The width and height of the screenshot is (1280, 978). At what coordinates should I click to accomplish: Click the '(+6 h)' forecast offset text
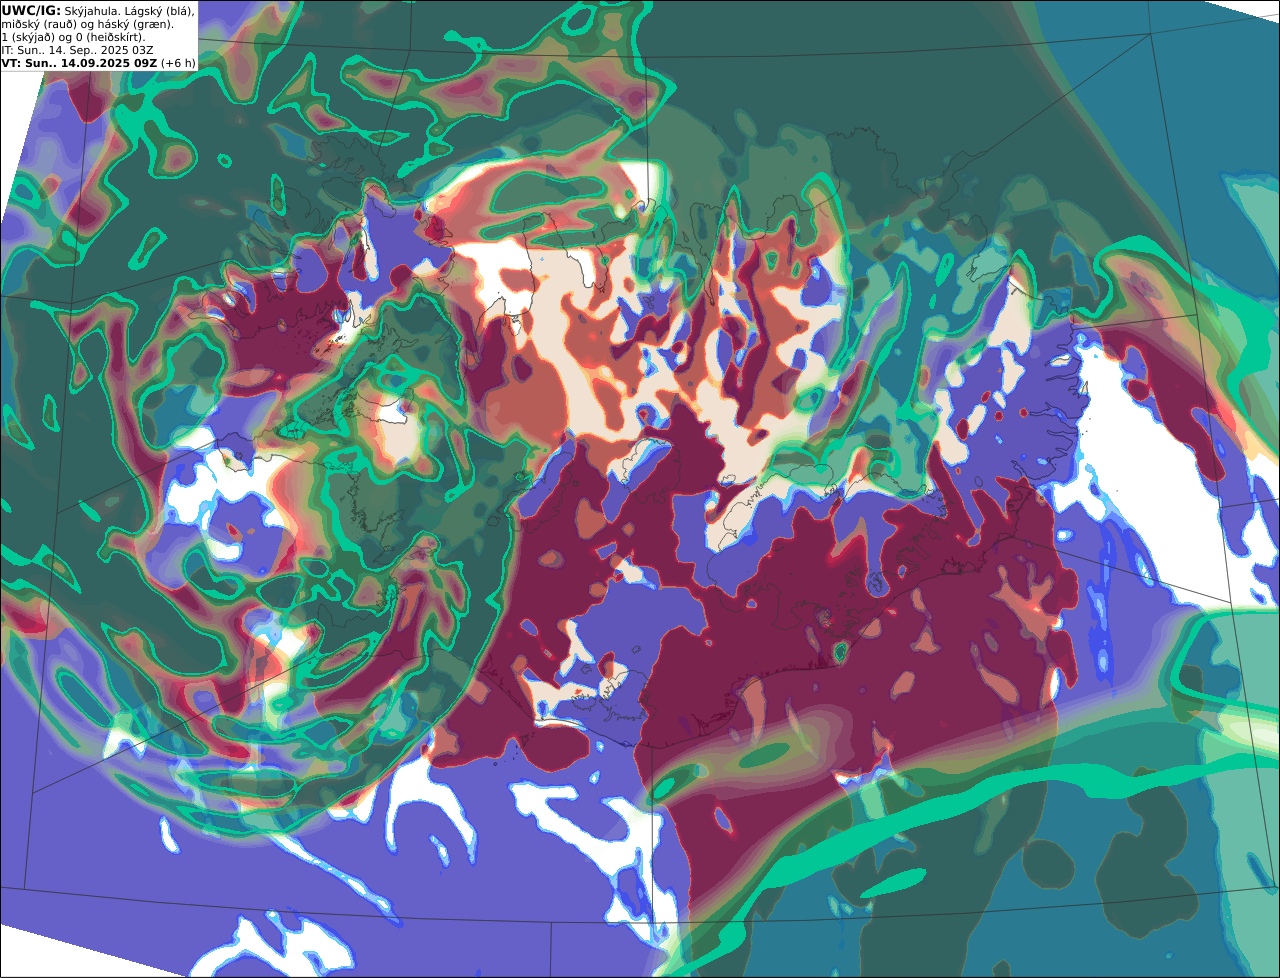point(178,62)
